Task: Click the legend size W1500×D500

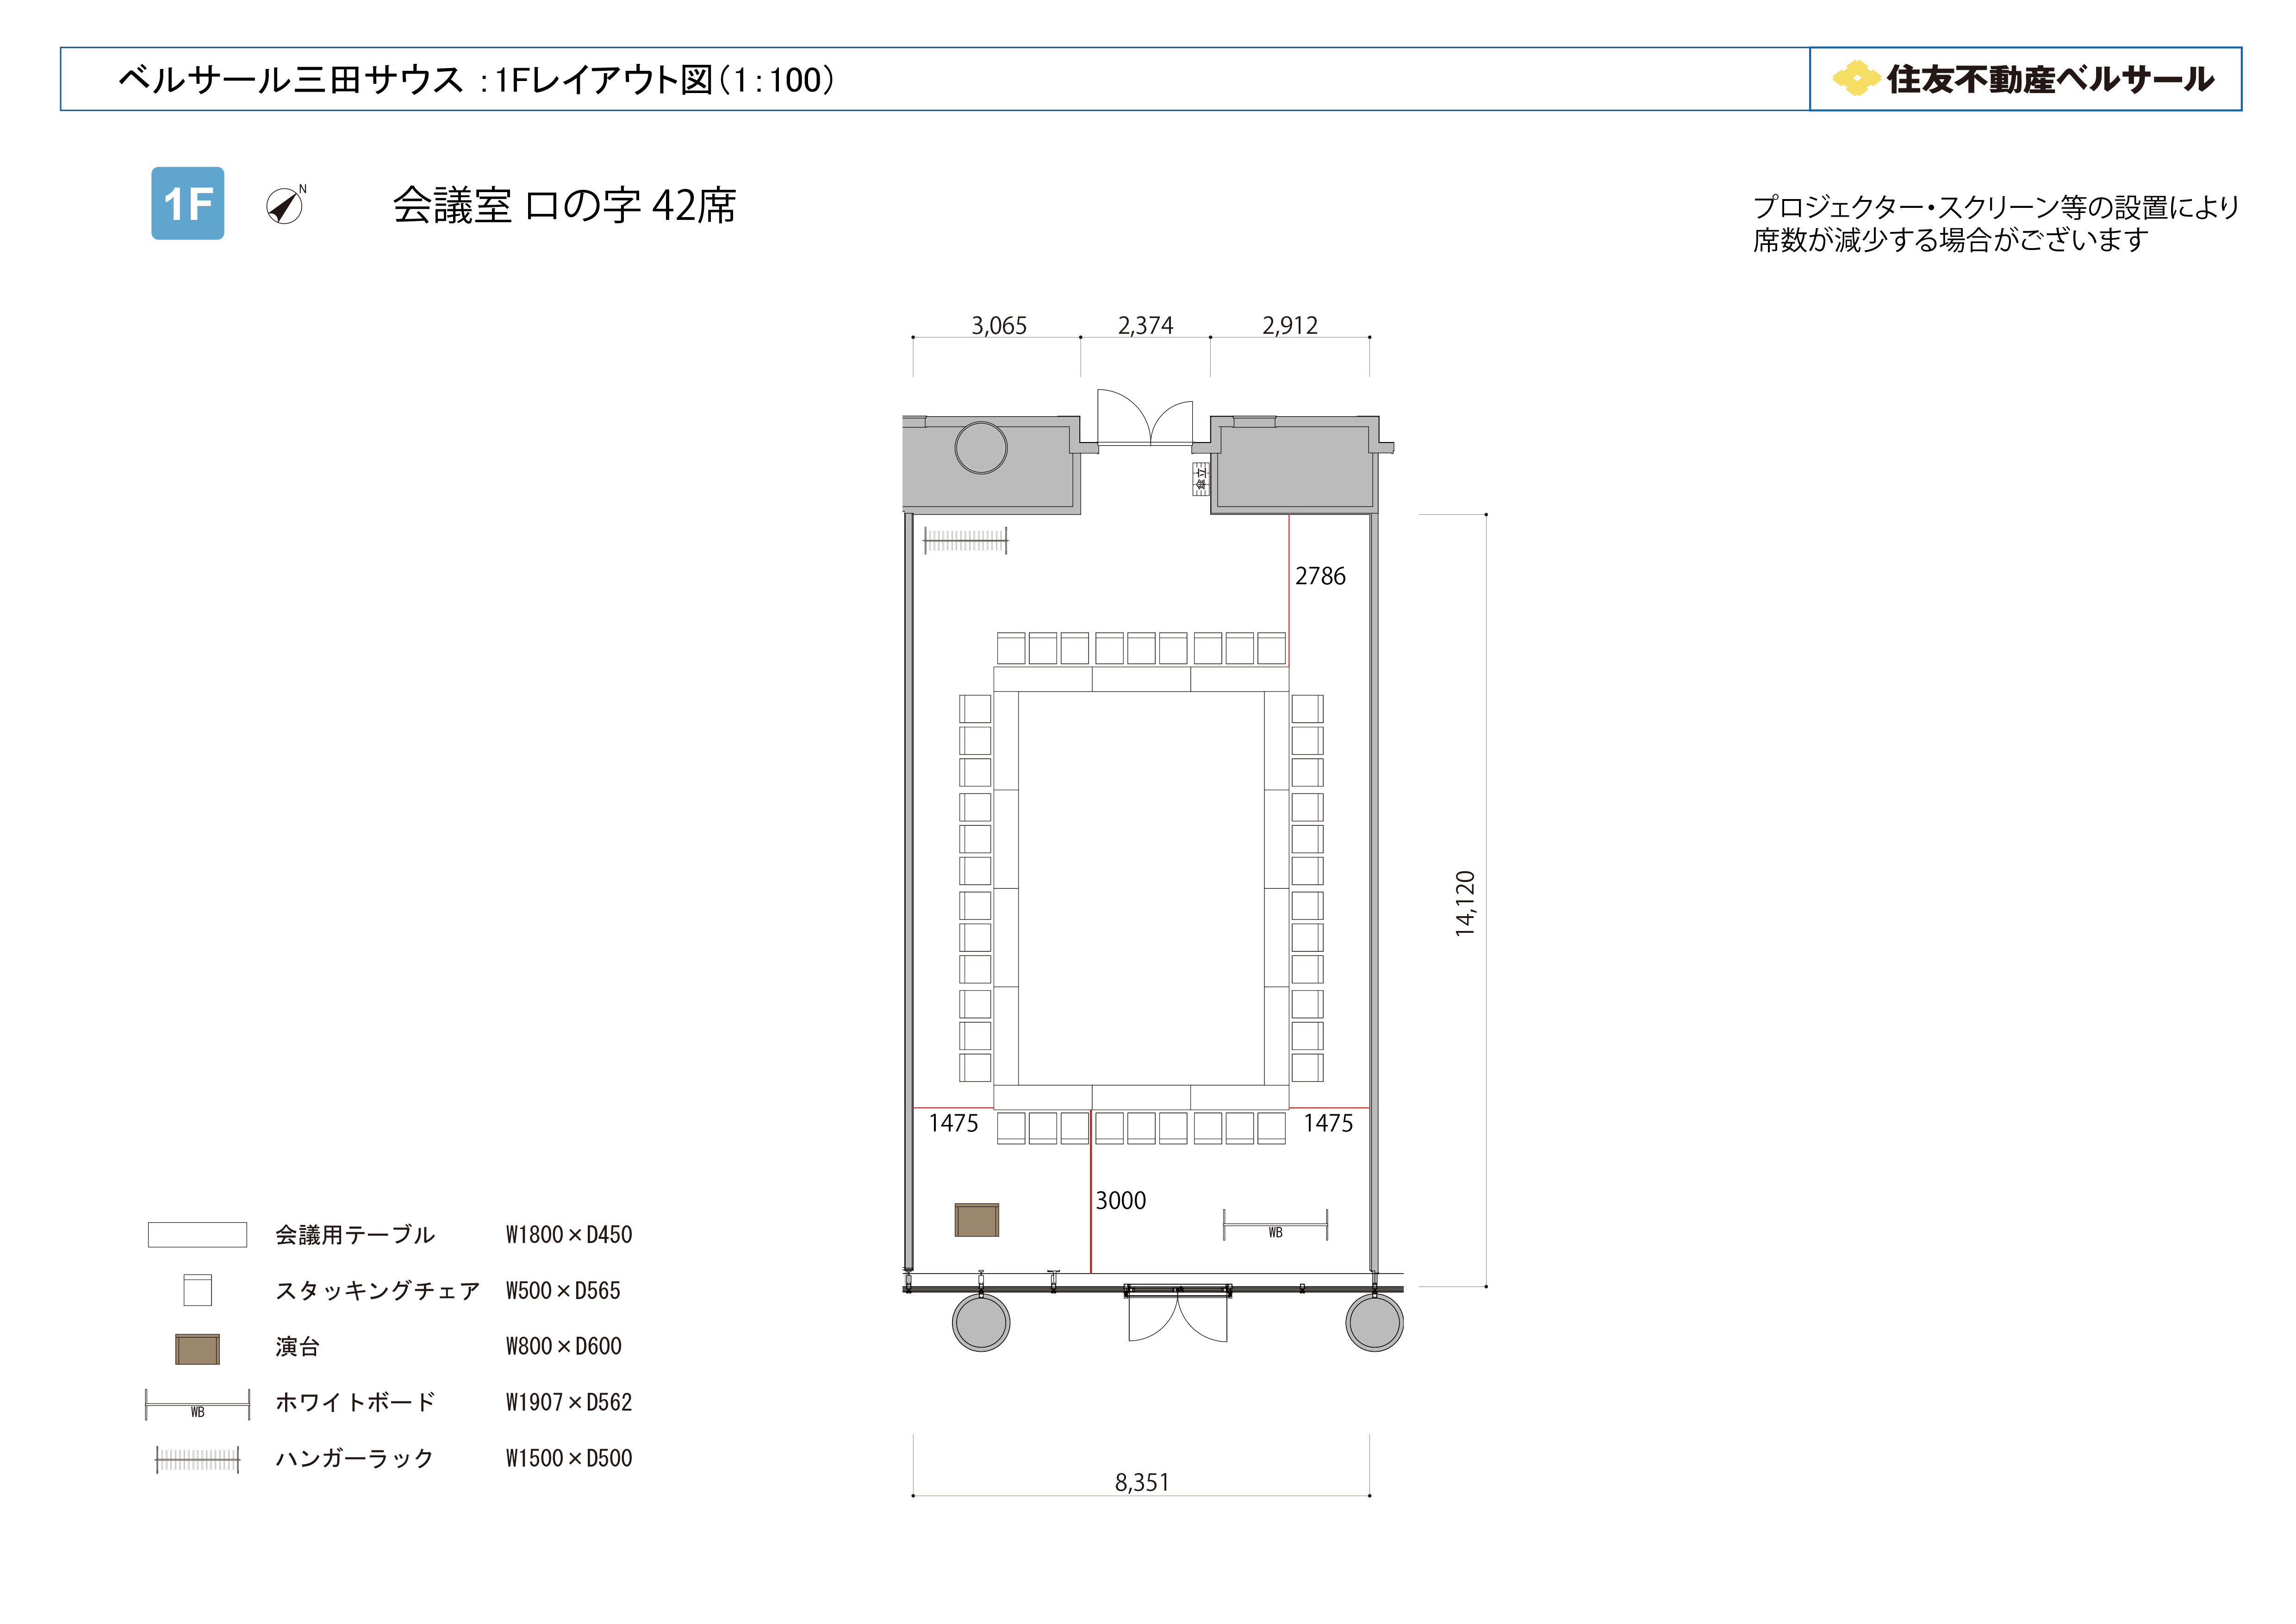Action: pyautogui.click(x=569, y=1458)
